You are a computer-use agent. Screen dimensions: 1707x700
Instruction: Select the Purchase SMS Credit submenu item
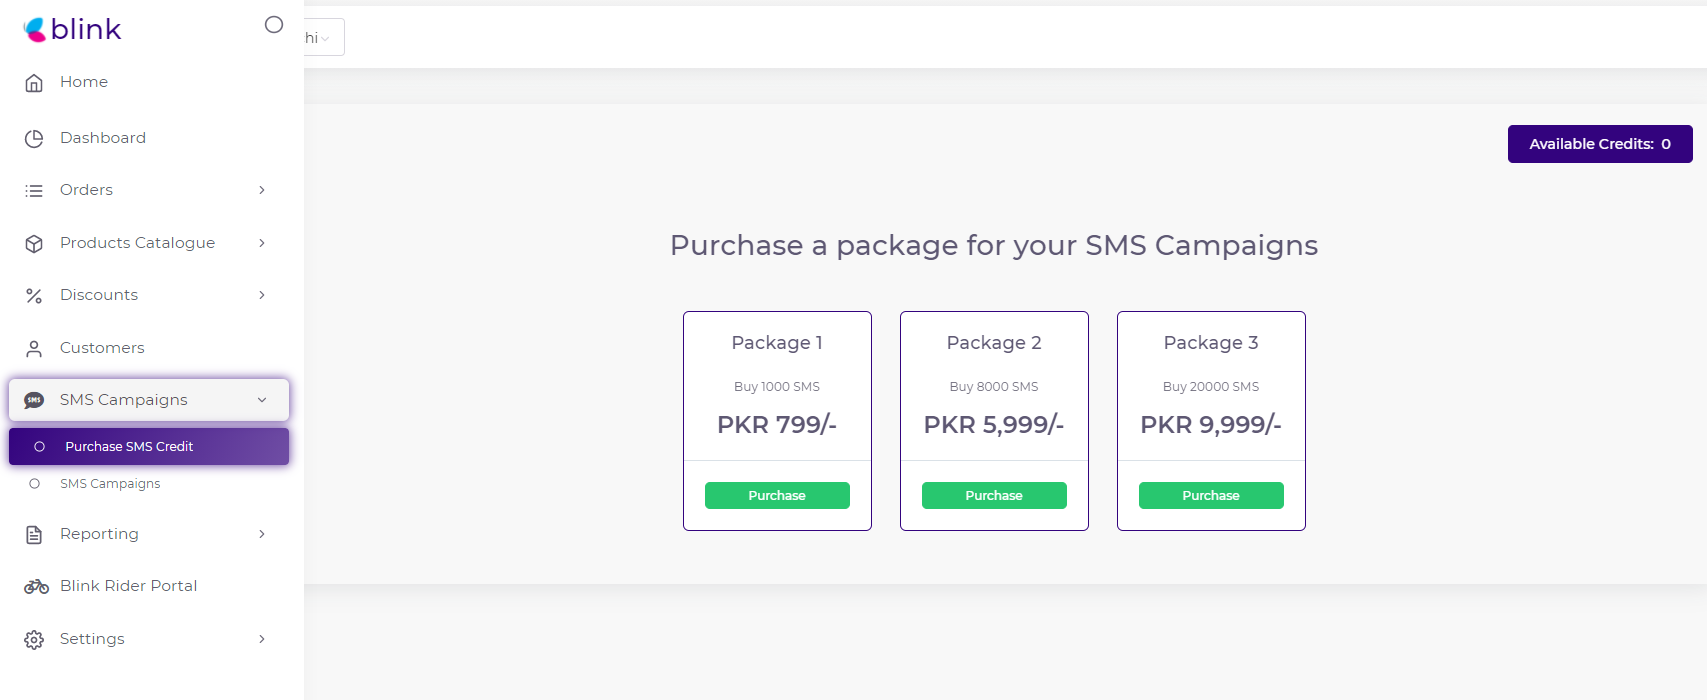point(129,447)
